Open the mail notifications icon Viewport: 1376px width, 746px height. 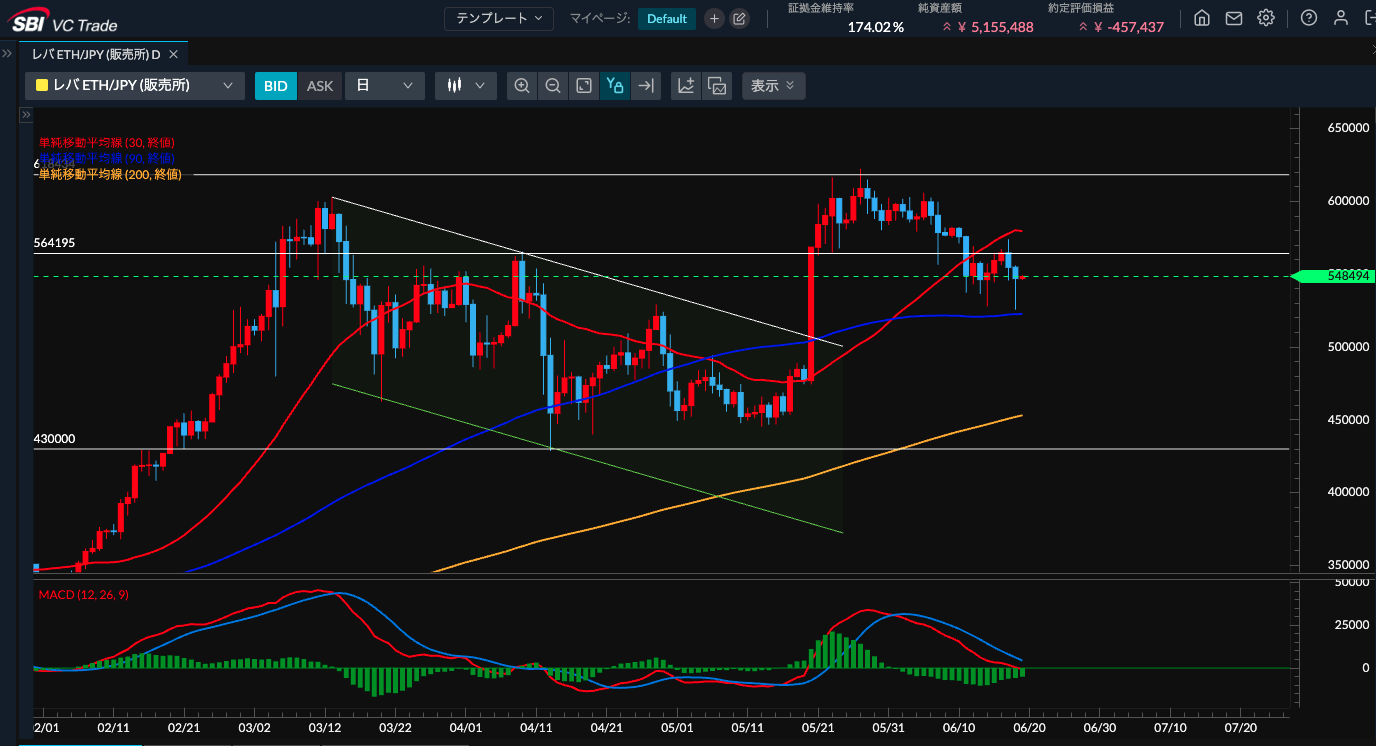1234,18
